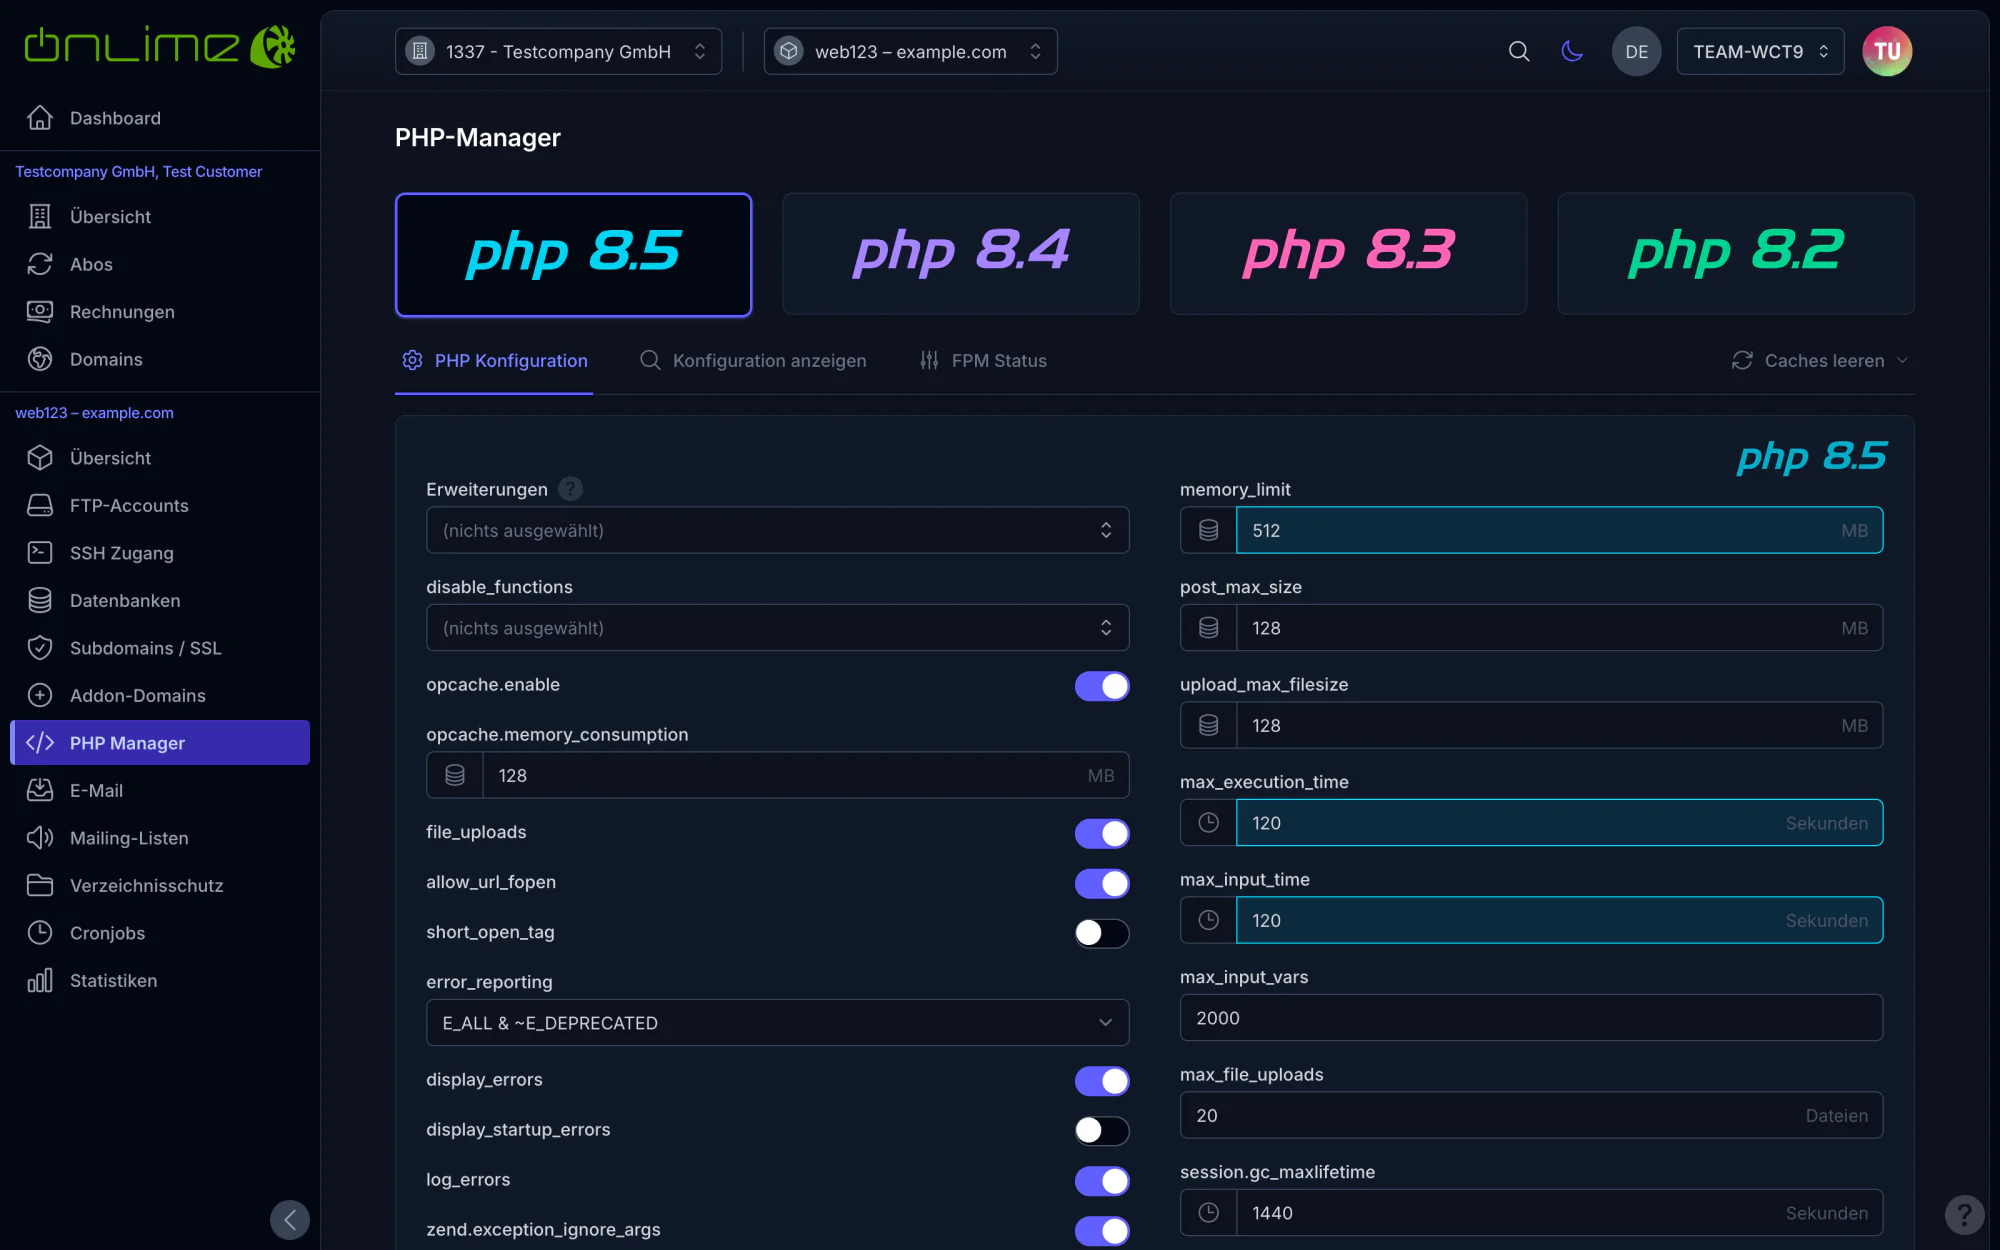Change language via DE button
Image resolution: width=2000 pixels, height=1250 pixels.
tap(1636, 51)
